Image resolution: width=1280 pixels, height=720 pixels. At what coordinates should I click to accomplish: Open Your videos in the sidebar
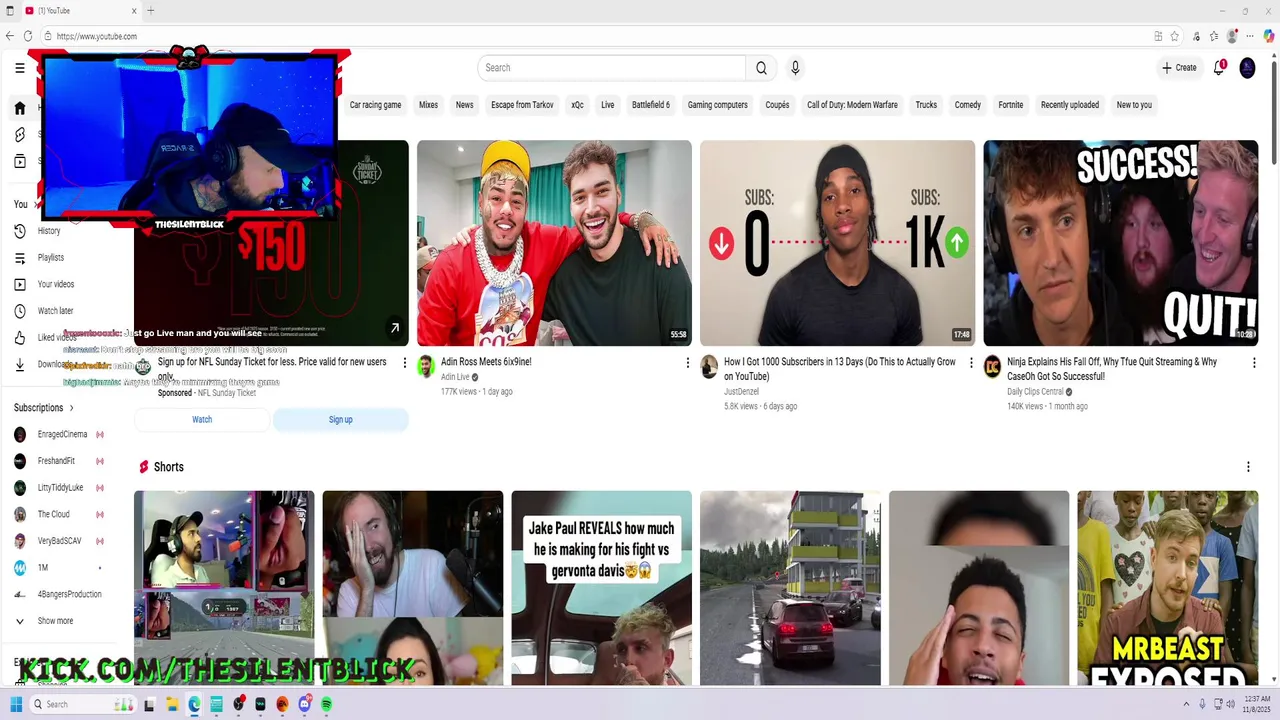click(56, 284)
